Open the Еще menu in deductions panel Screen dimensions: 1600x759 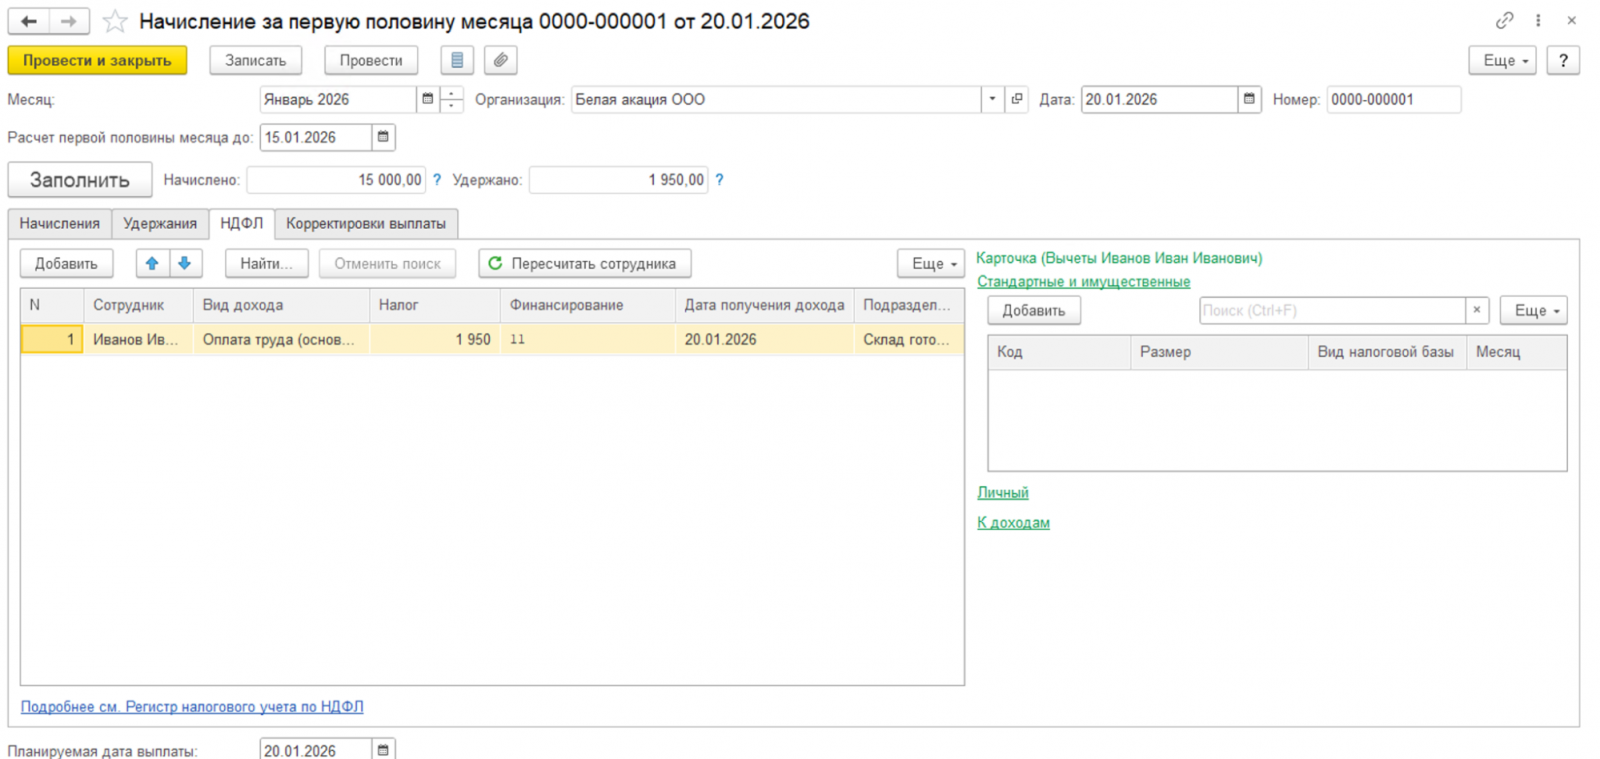pyautogui.click(x=1533, y=310)
